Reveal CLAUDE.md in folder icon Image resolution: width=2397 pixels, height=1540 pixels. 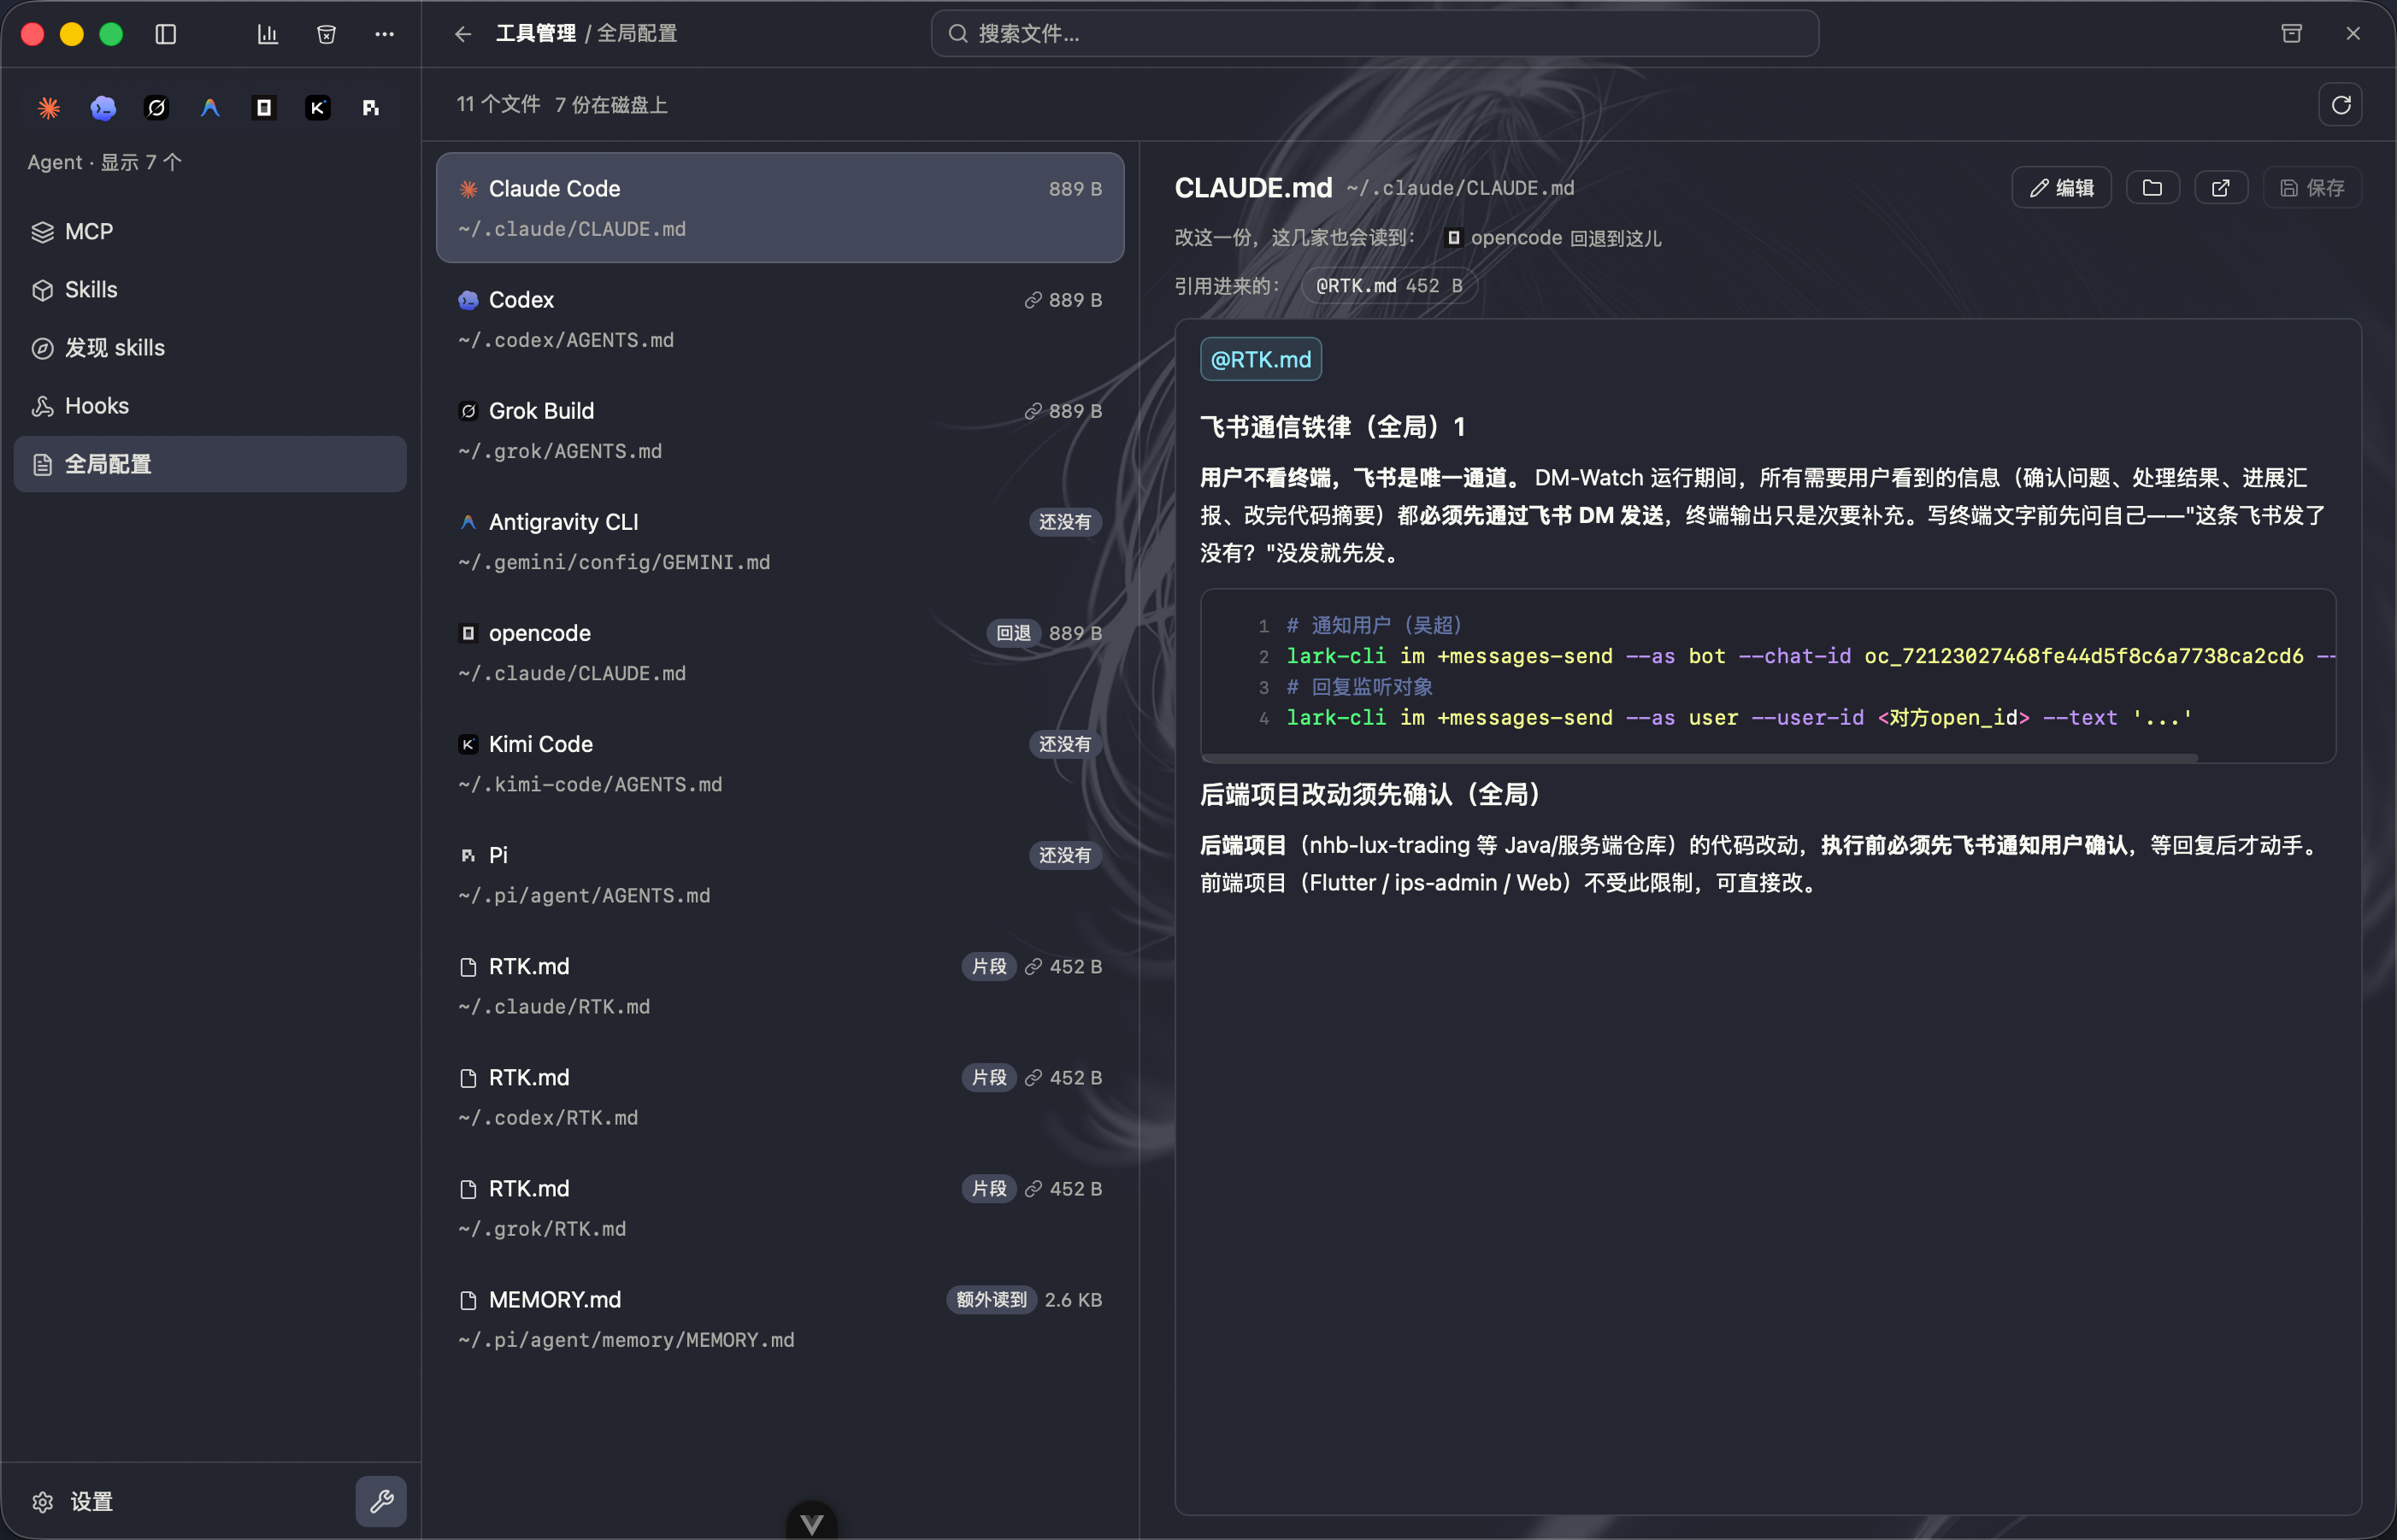pos(2152,188)
